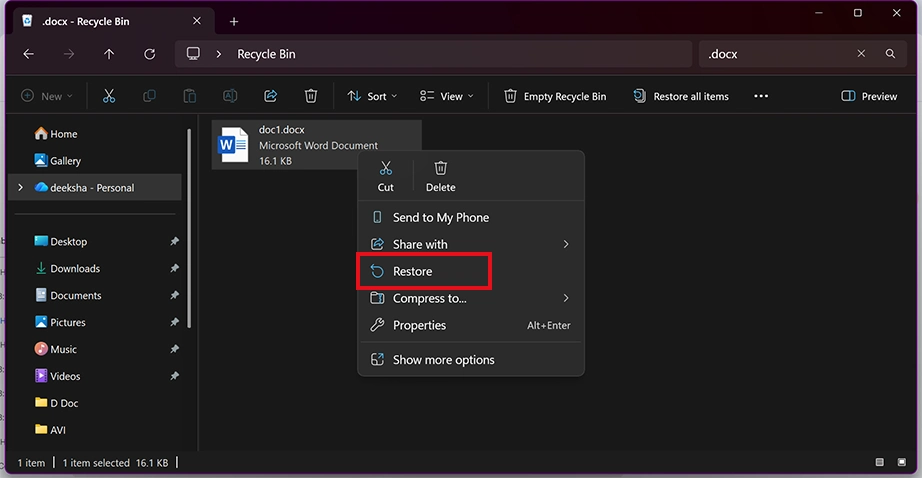Open the View dropdown
Screen dimensions: 922x478
click(x=446, y=96)
